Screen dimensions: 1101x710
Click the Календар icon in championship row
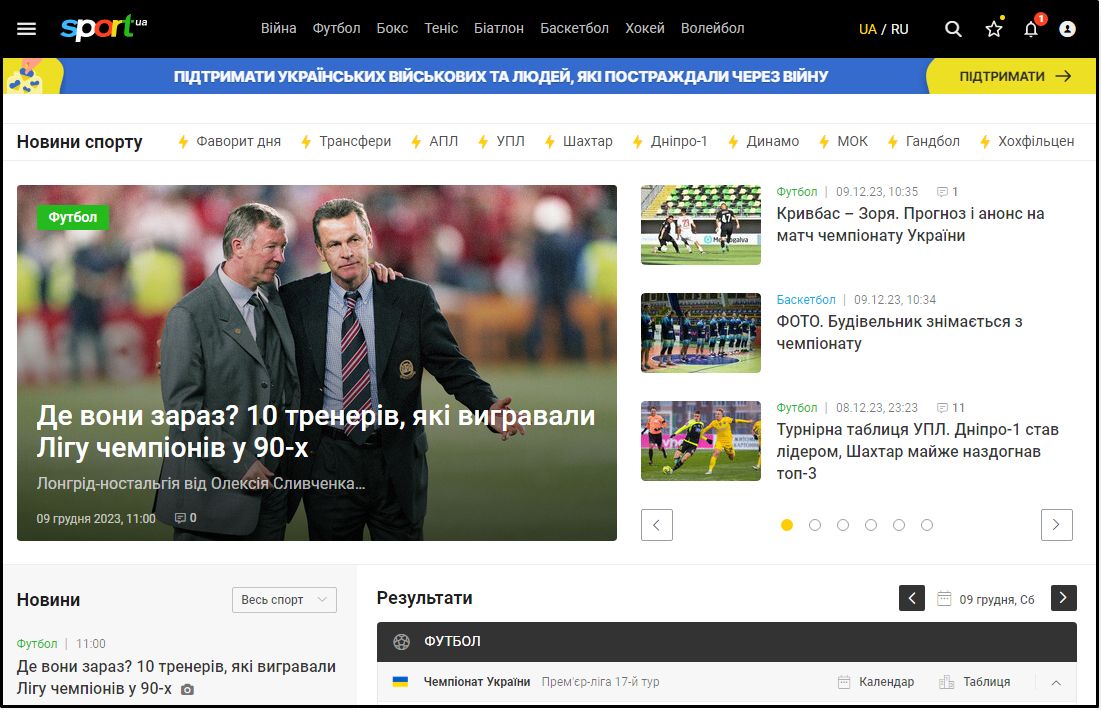click(x=844, y=682)
